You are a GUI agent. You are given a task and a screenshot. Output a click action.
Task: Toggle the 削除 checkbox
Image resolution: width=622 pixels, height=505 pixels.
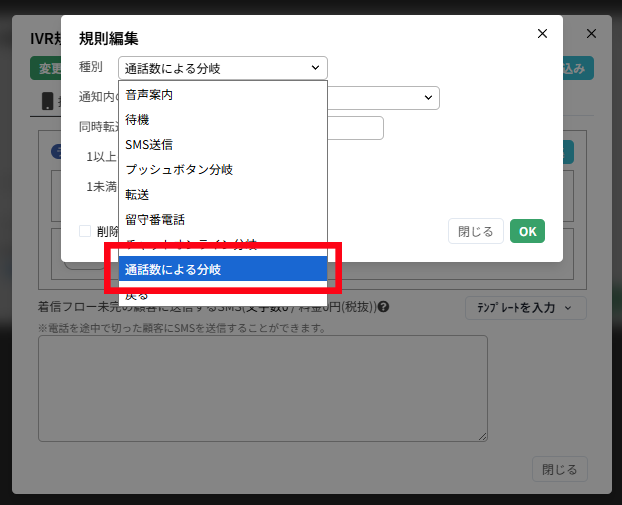tap(85, 231)
